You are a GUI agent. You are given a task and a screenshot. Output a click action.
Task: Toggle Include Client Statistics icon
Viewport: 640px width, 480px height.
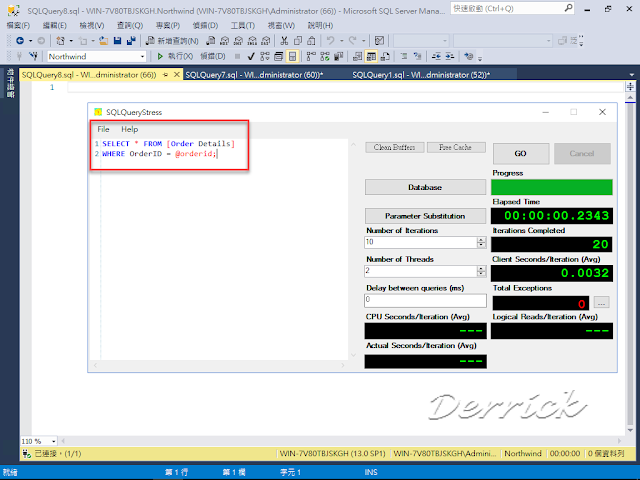pyautogui.click(x=338, y=56)
